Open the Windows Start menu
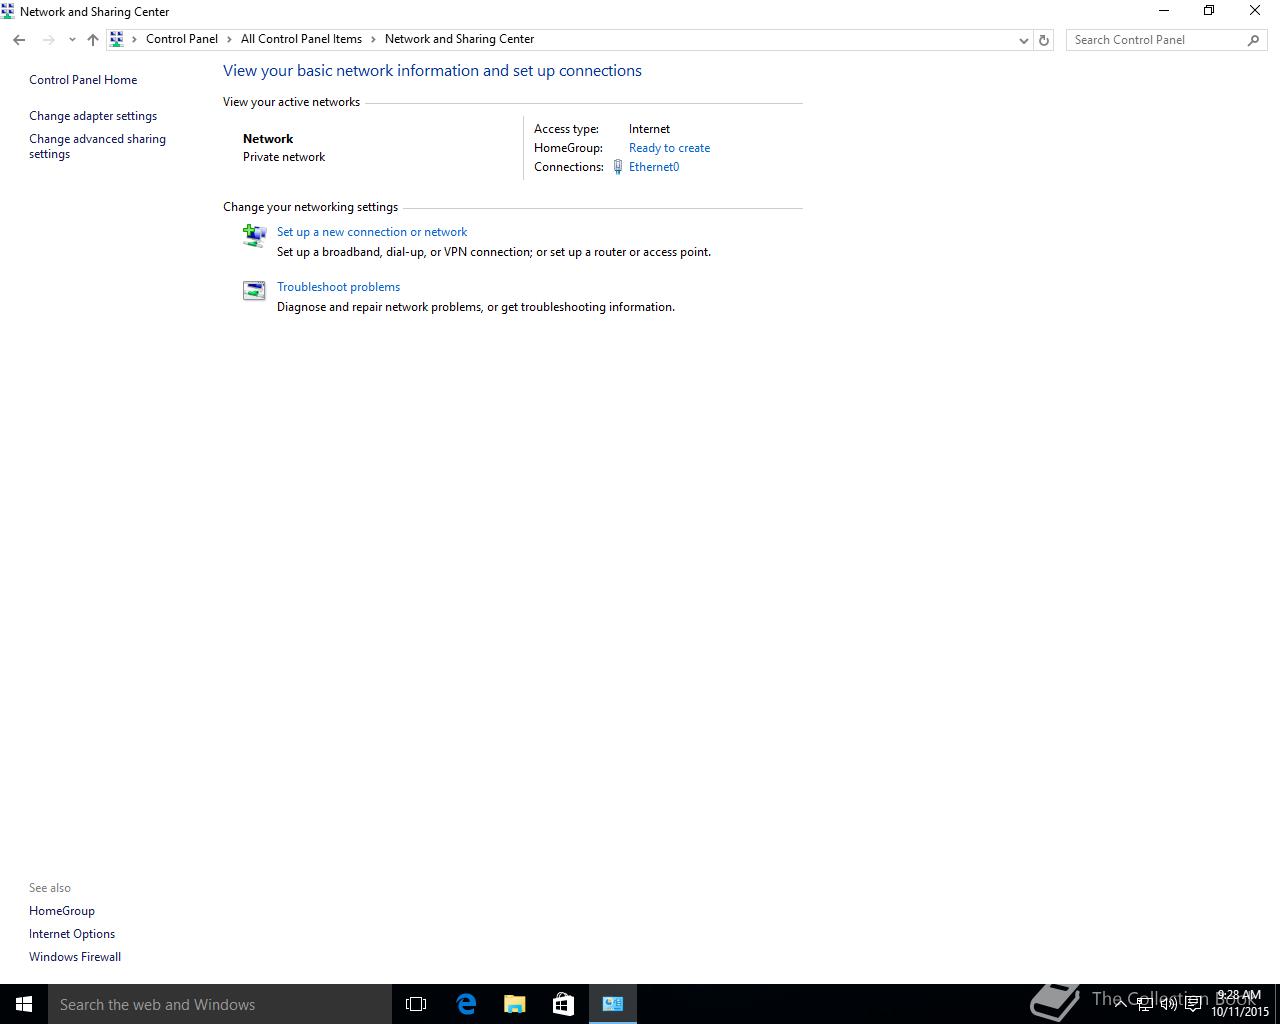 point(24,1004)
